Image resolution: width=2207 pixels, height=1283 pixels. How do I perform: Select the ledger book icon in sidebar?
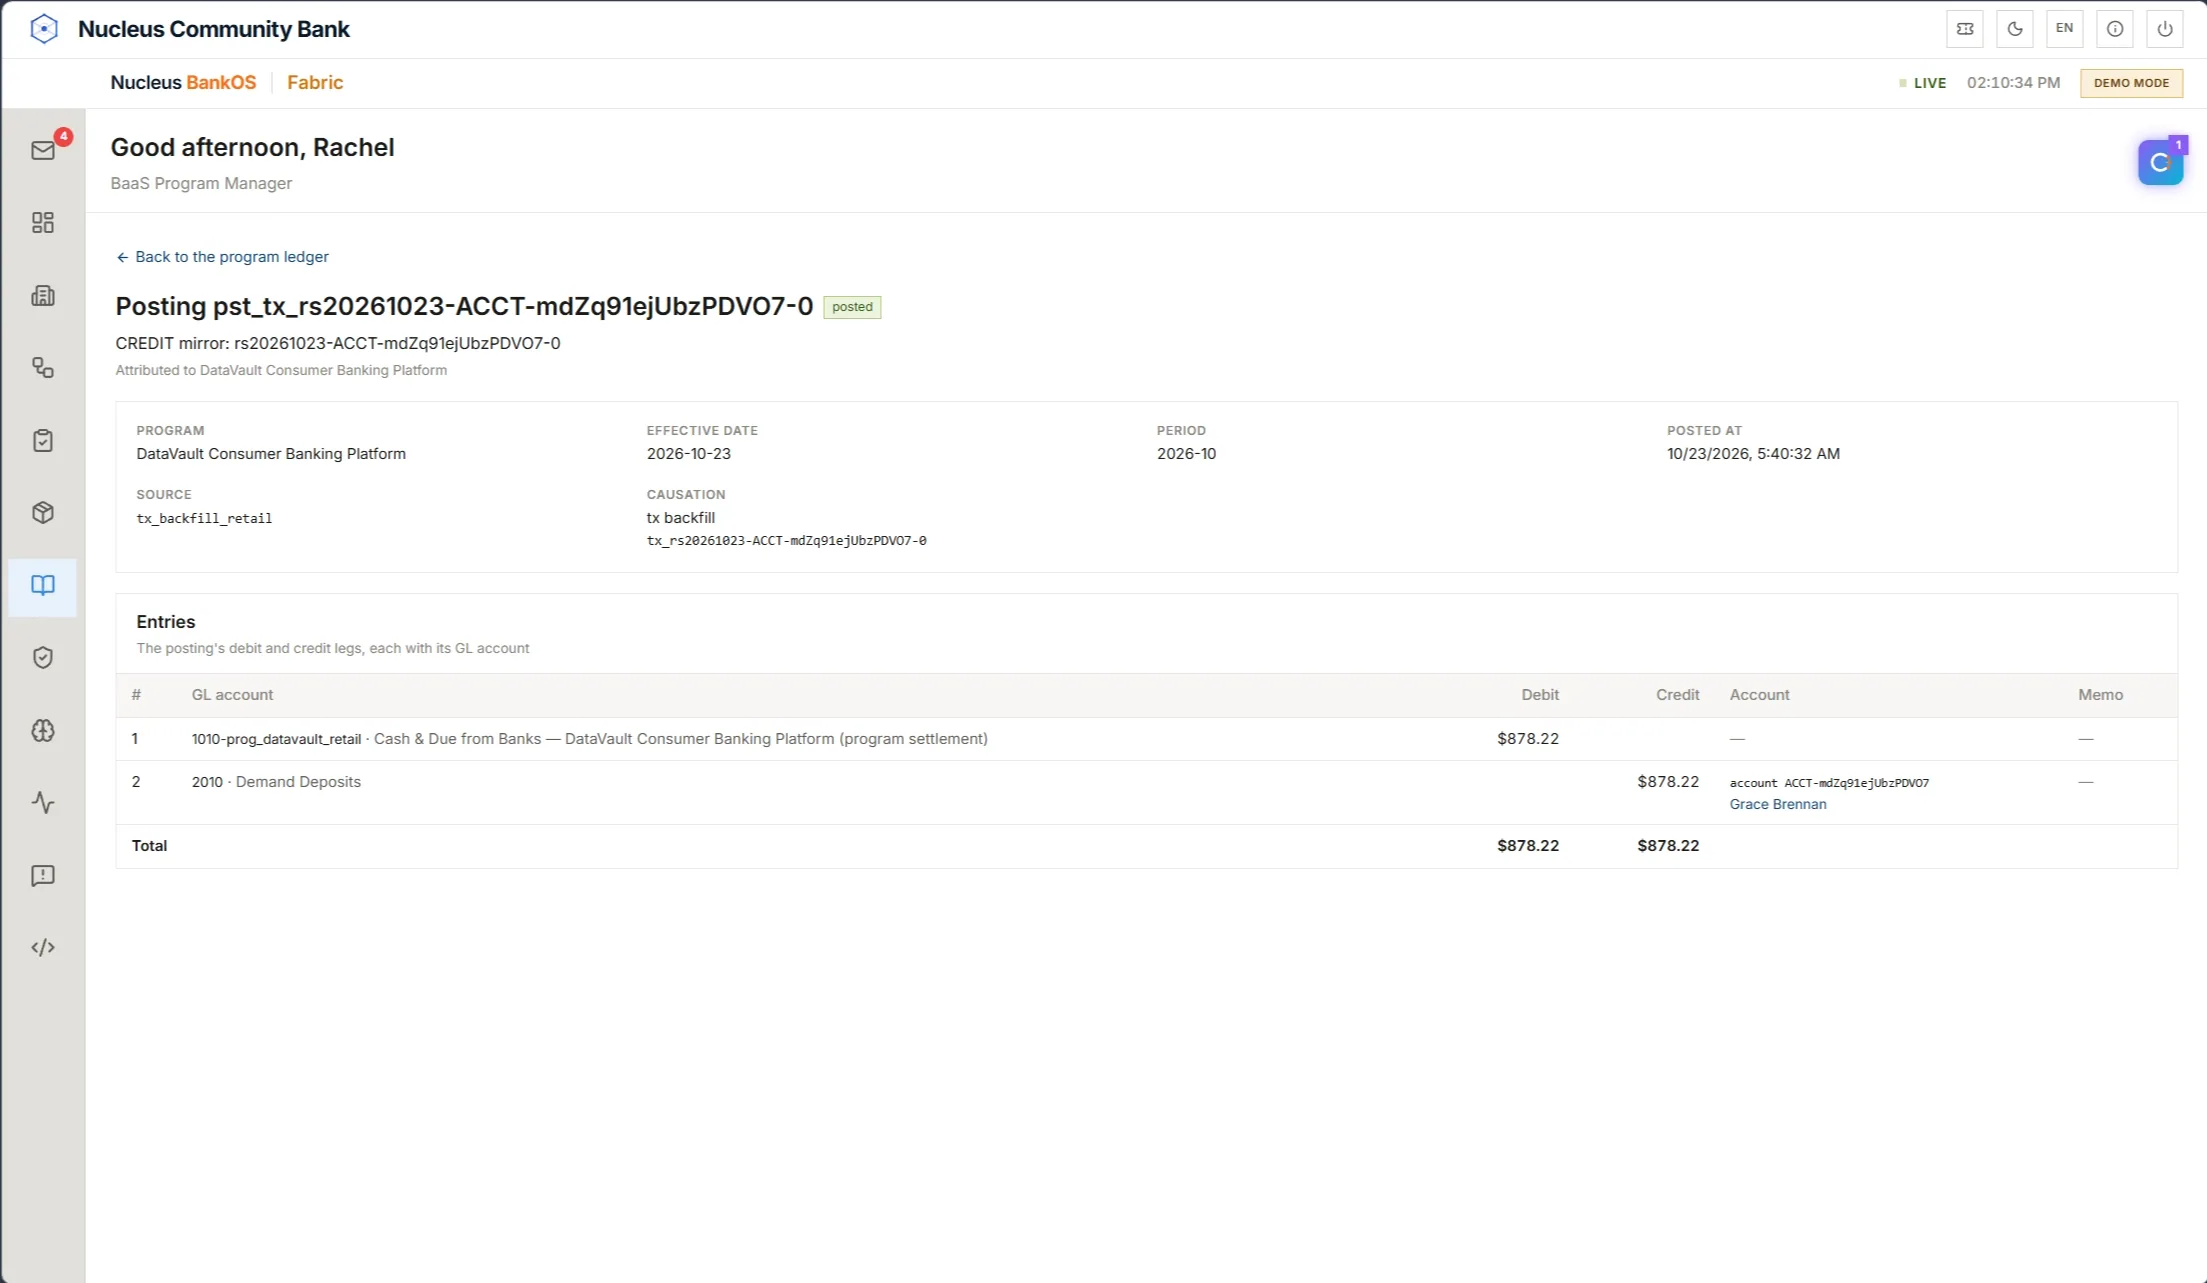pos(43,586)
